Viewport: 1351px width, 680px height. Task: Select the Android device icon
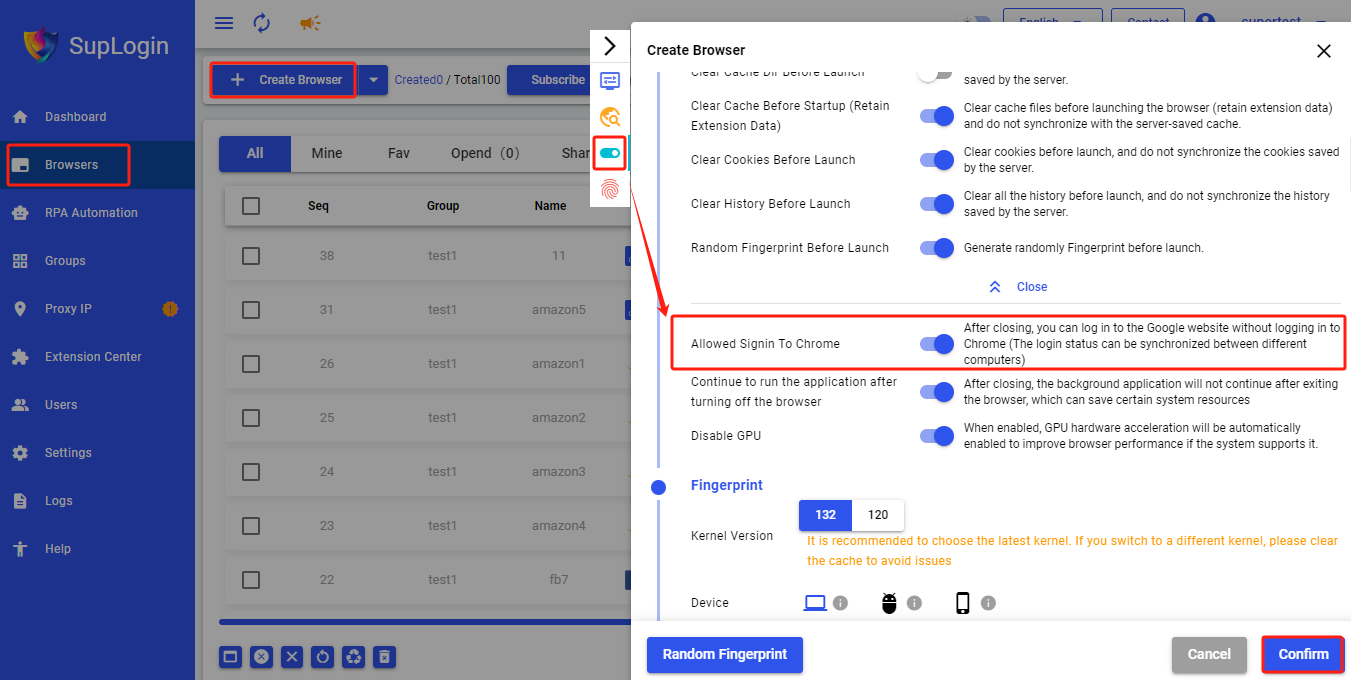[890, 603]
